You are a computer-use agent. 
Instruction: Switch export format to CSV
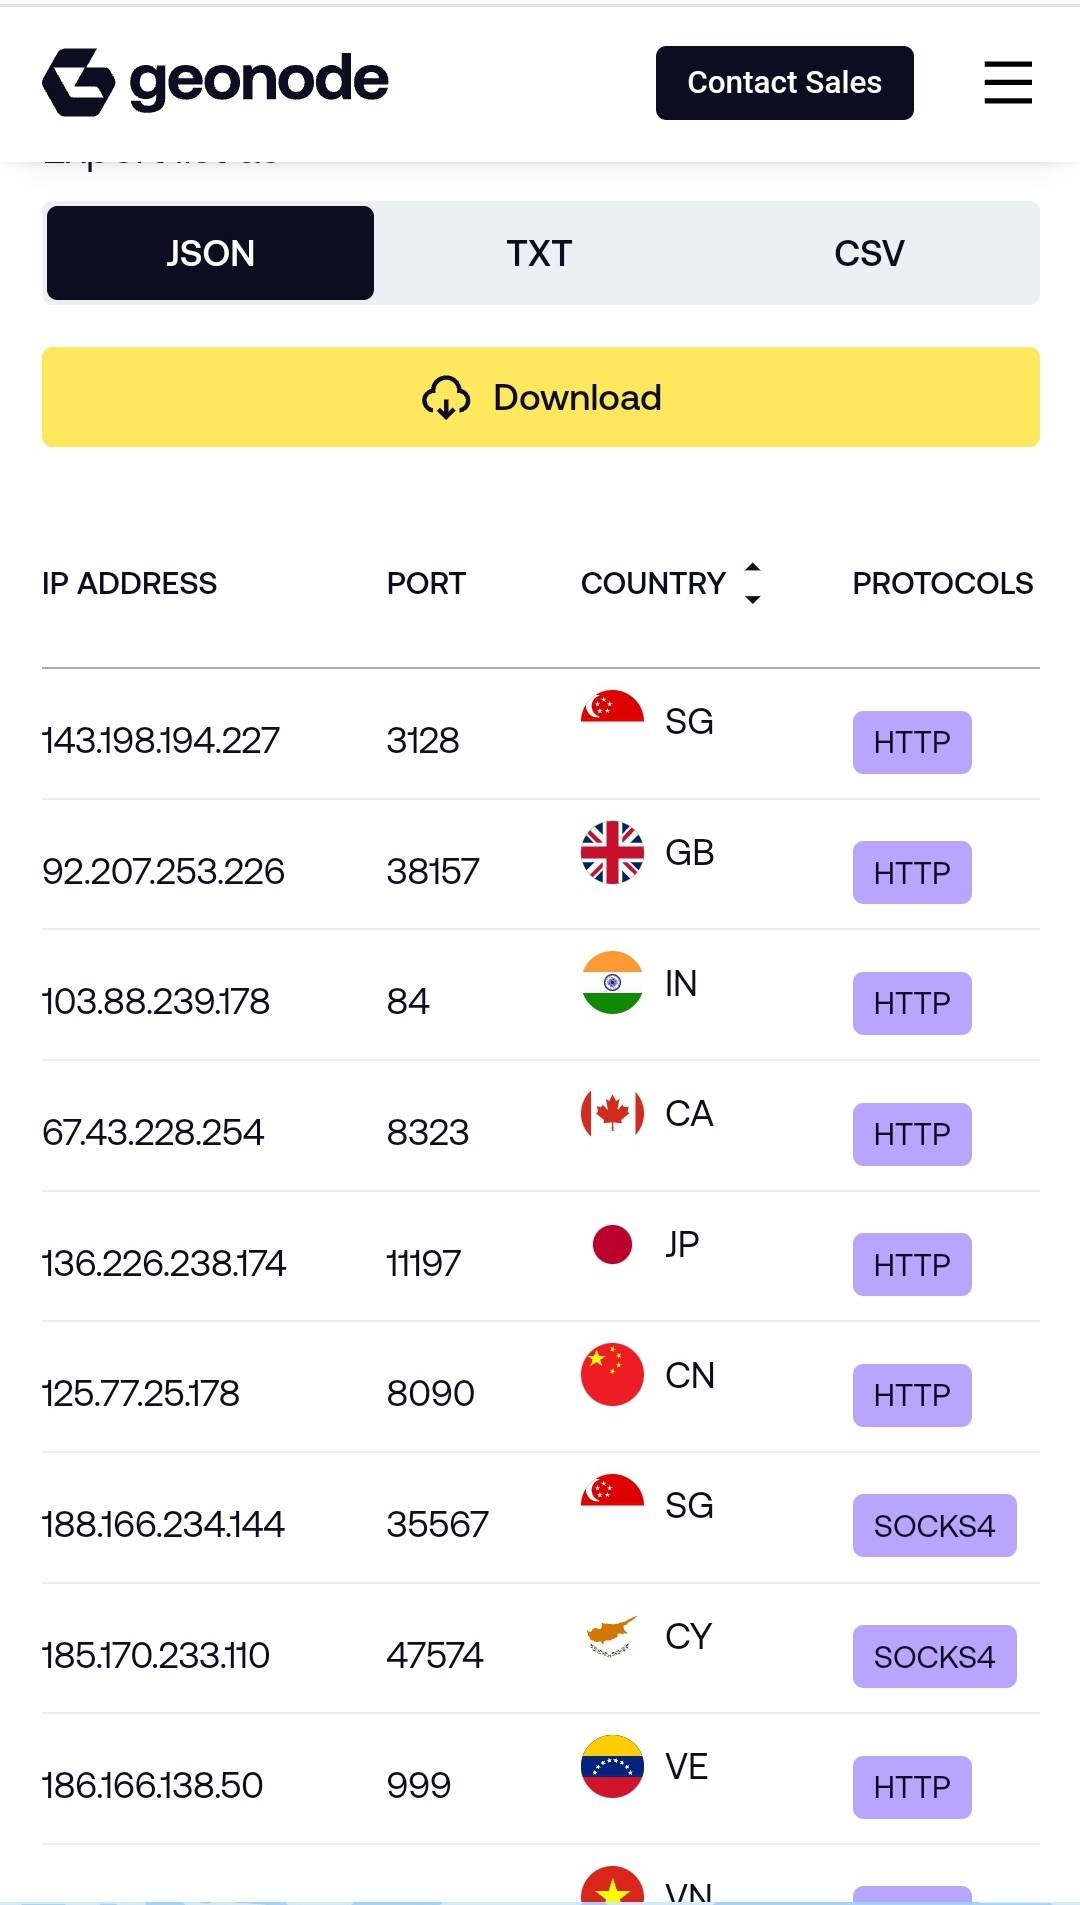(x=869, y=253)
